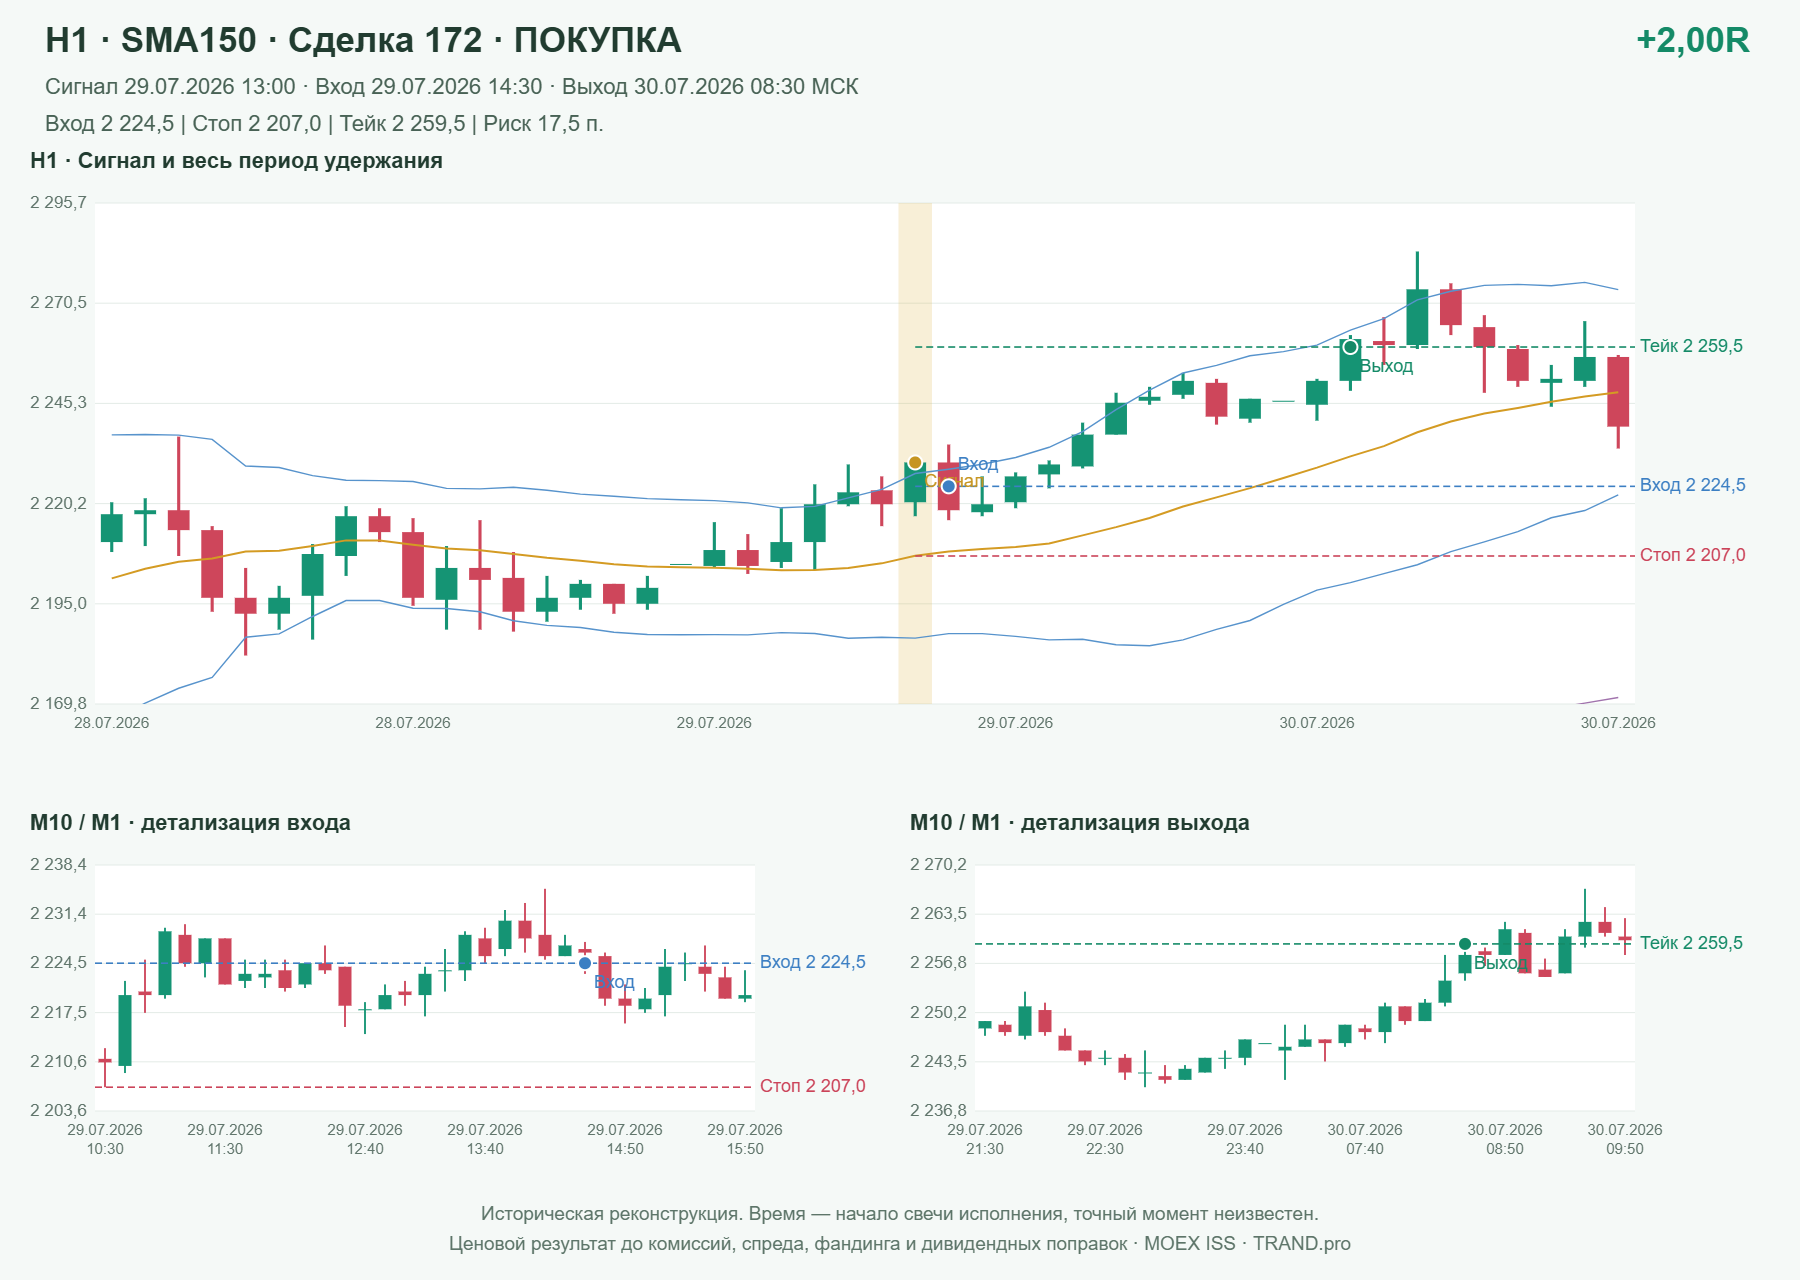Click the '29.07.2026 14:50' time label in entry chart
1800x1280 pixels.
[625, 1139]
